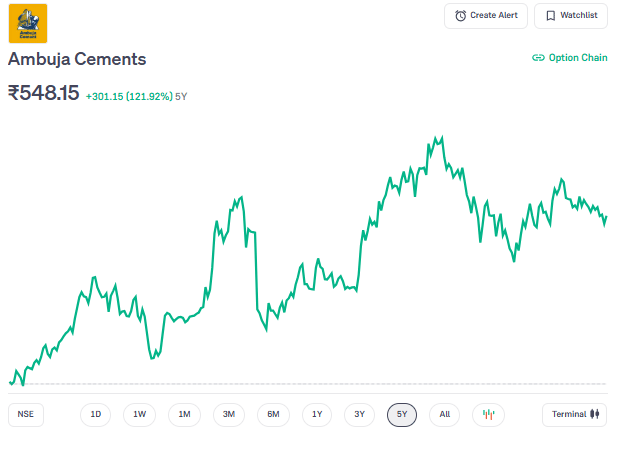The height and width of the screenshot is (450, 623).
Task: Open the NSE exchange selector
Action: (26, 414)
